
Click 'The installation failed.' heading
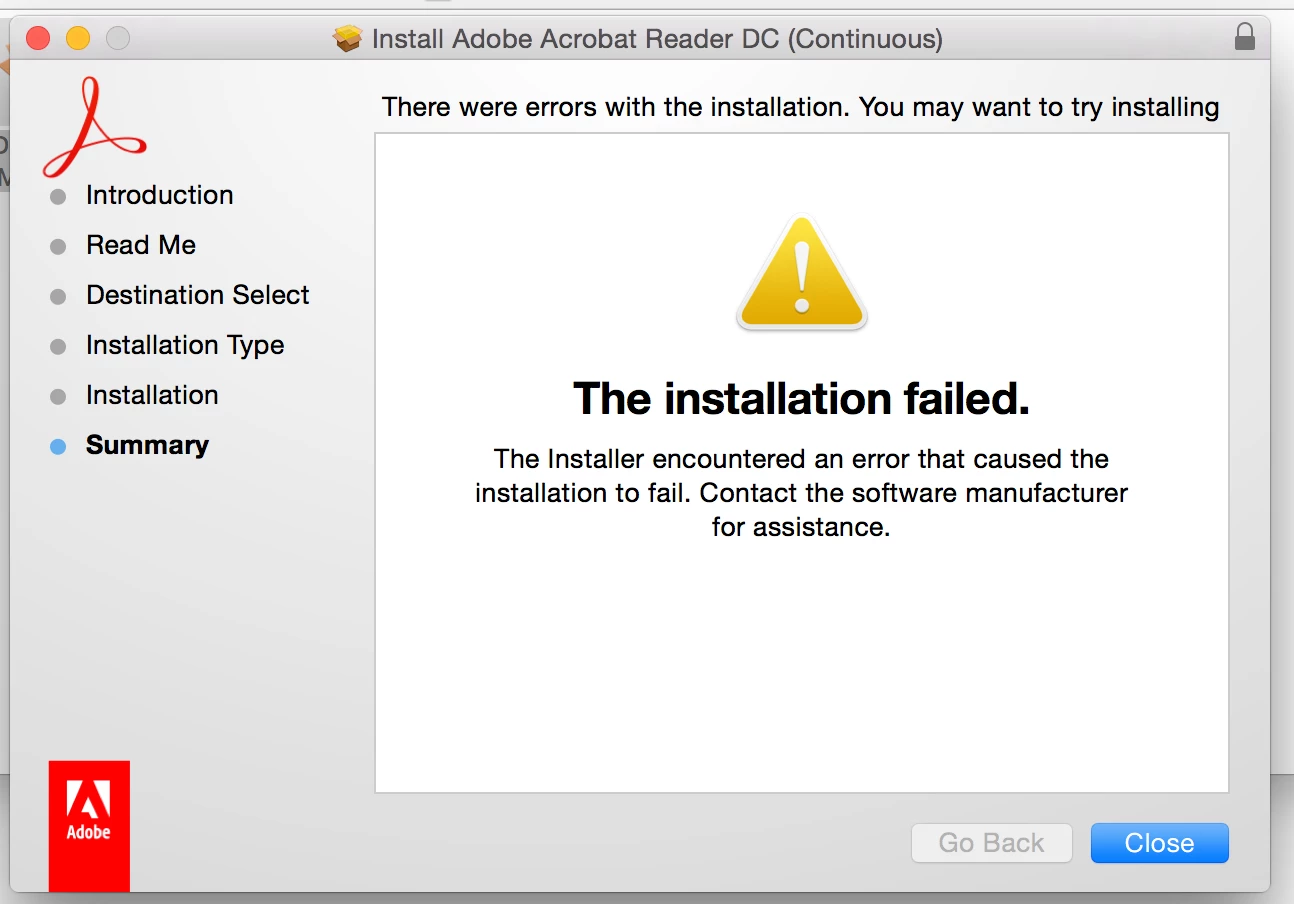[x=801, y=399]
